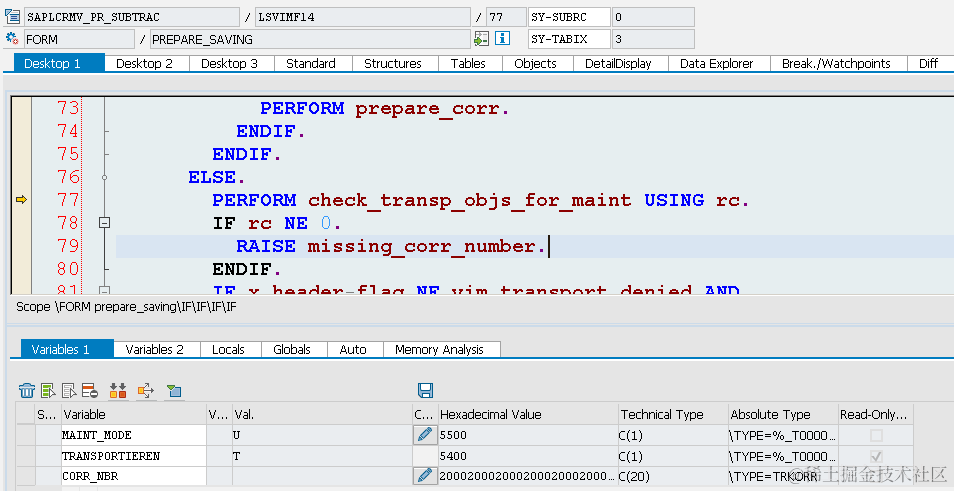Click the MAINT_MODE variable name cell
954x491 pixels.
(x=133, y=435)
